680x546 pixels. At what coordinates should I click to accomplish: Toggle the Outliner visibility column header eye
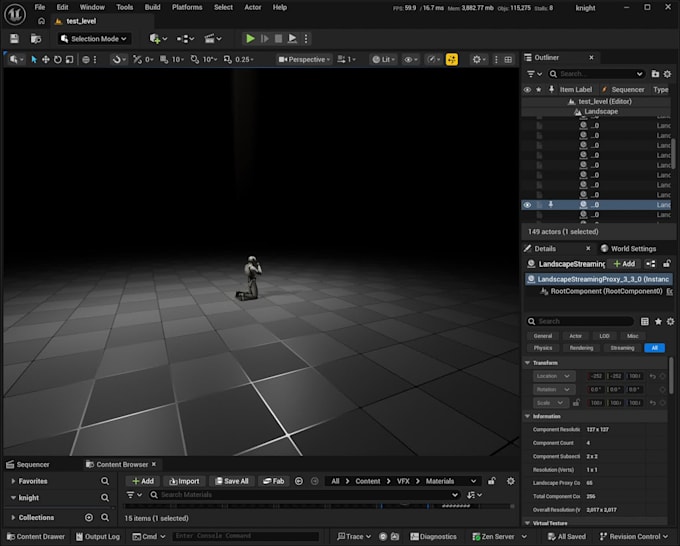527,90
